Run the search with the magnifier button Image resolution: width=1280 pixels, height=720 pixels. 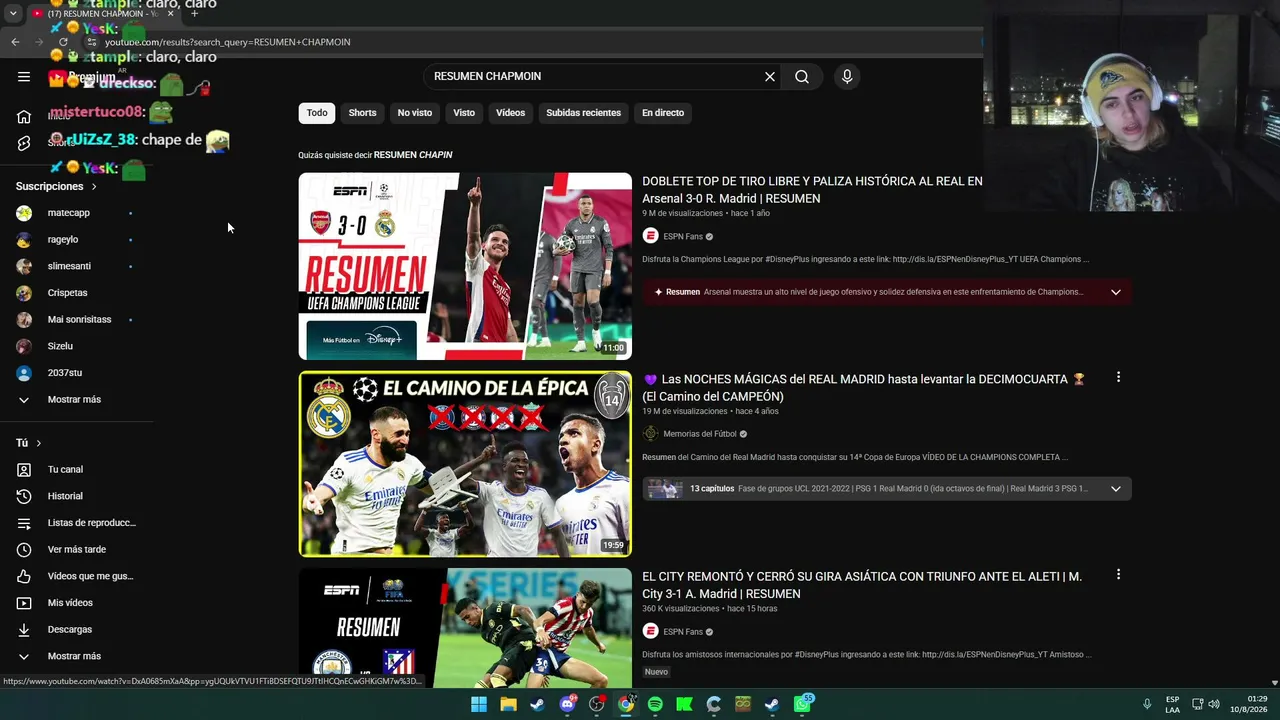(802, 77)
